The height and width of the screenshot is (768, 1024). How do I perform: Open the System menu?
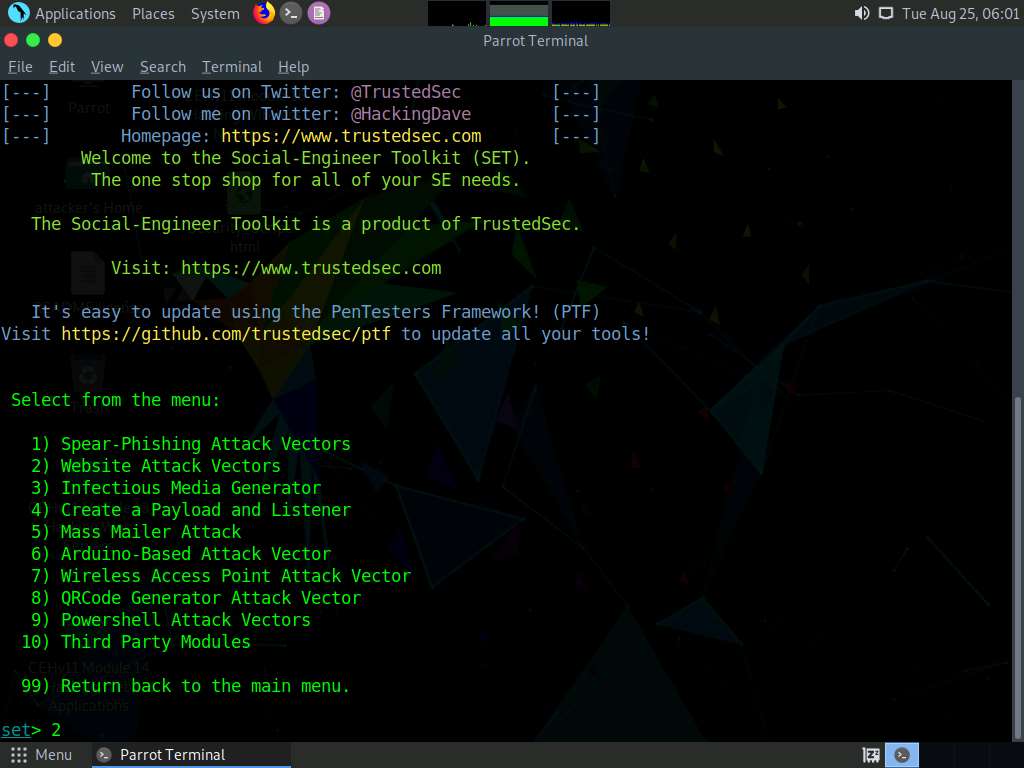216,14
